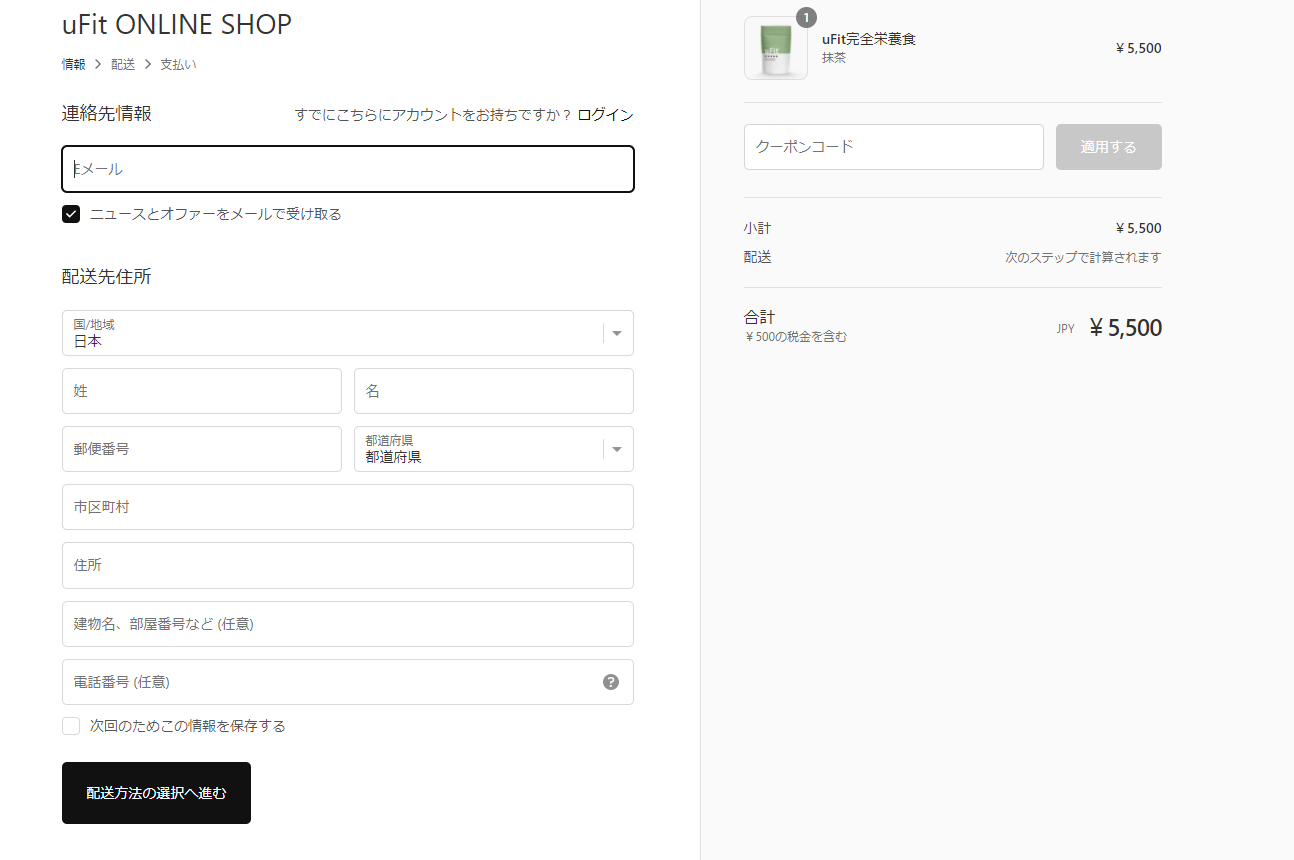Click the 抹茶 variant text

[834, 58]
